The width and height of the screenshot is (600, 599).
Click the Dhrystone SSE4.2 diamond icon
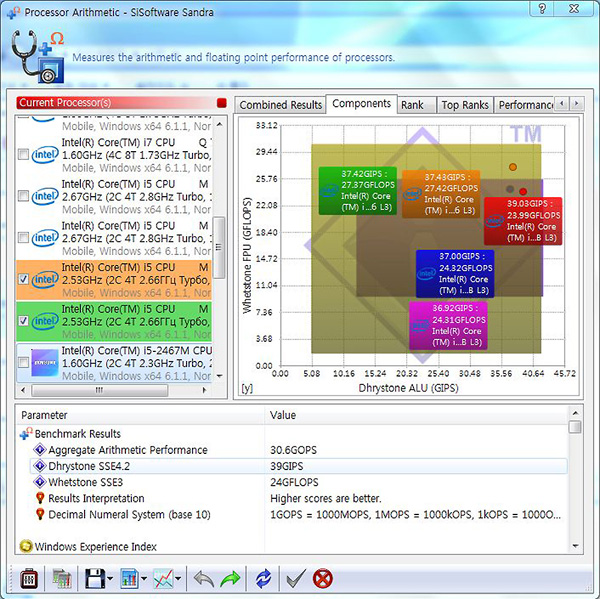(39, 465)
